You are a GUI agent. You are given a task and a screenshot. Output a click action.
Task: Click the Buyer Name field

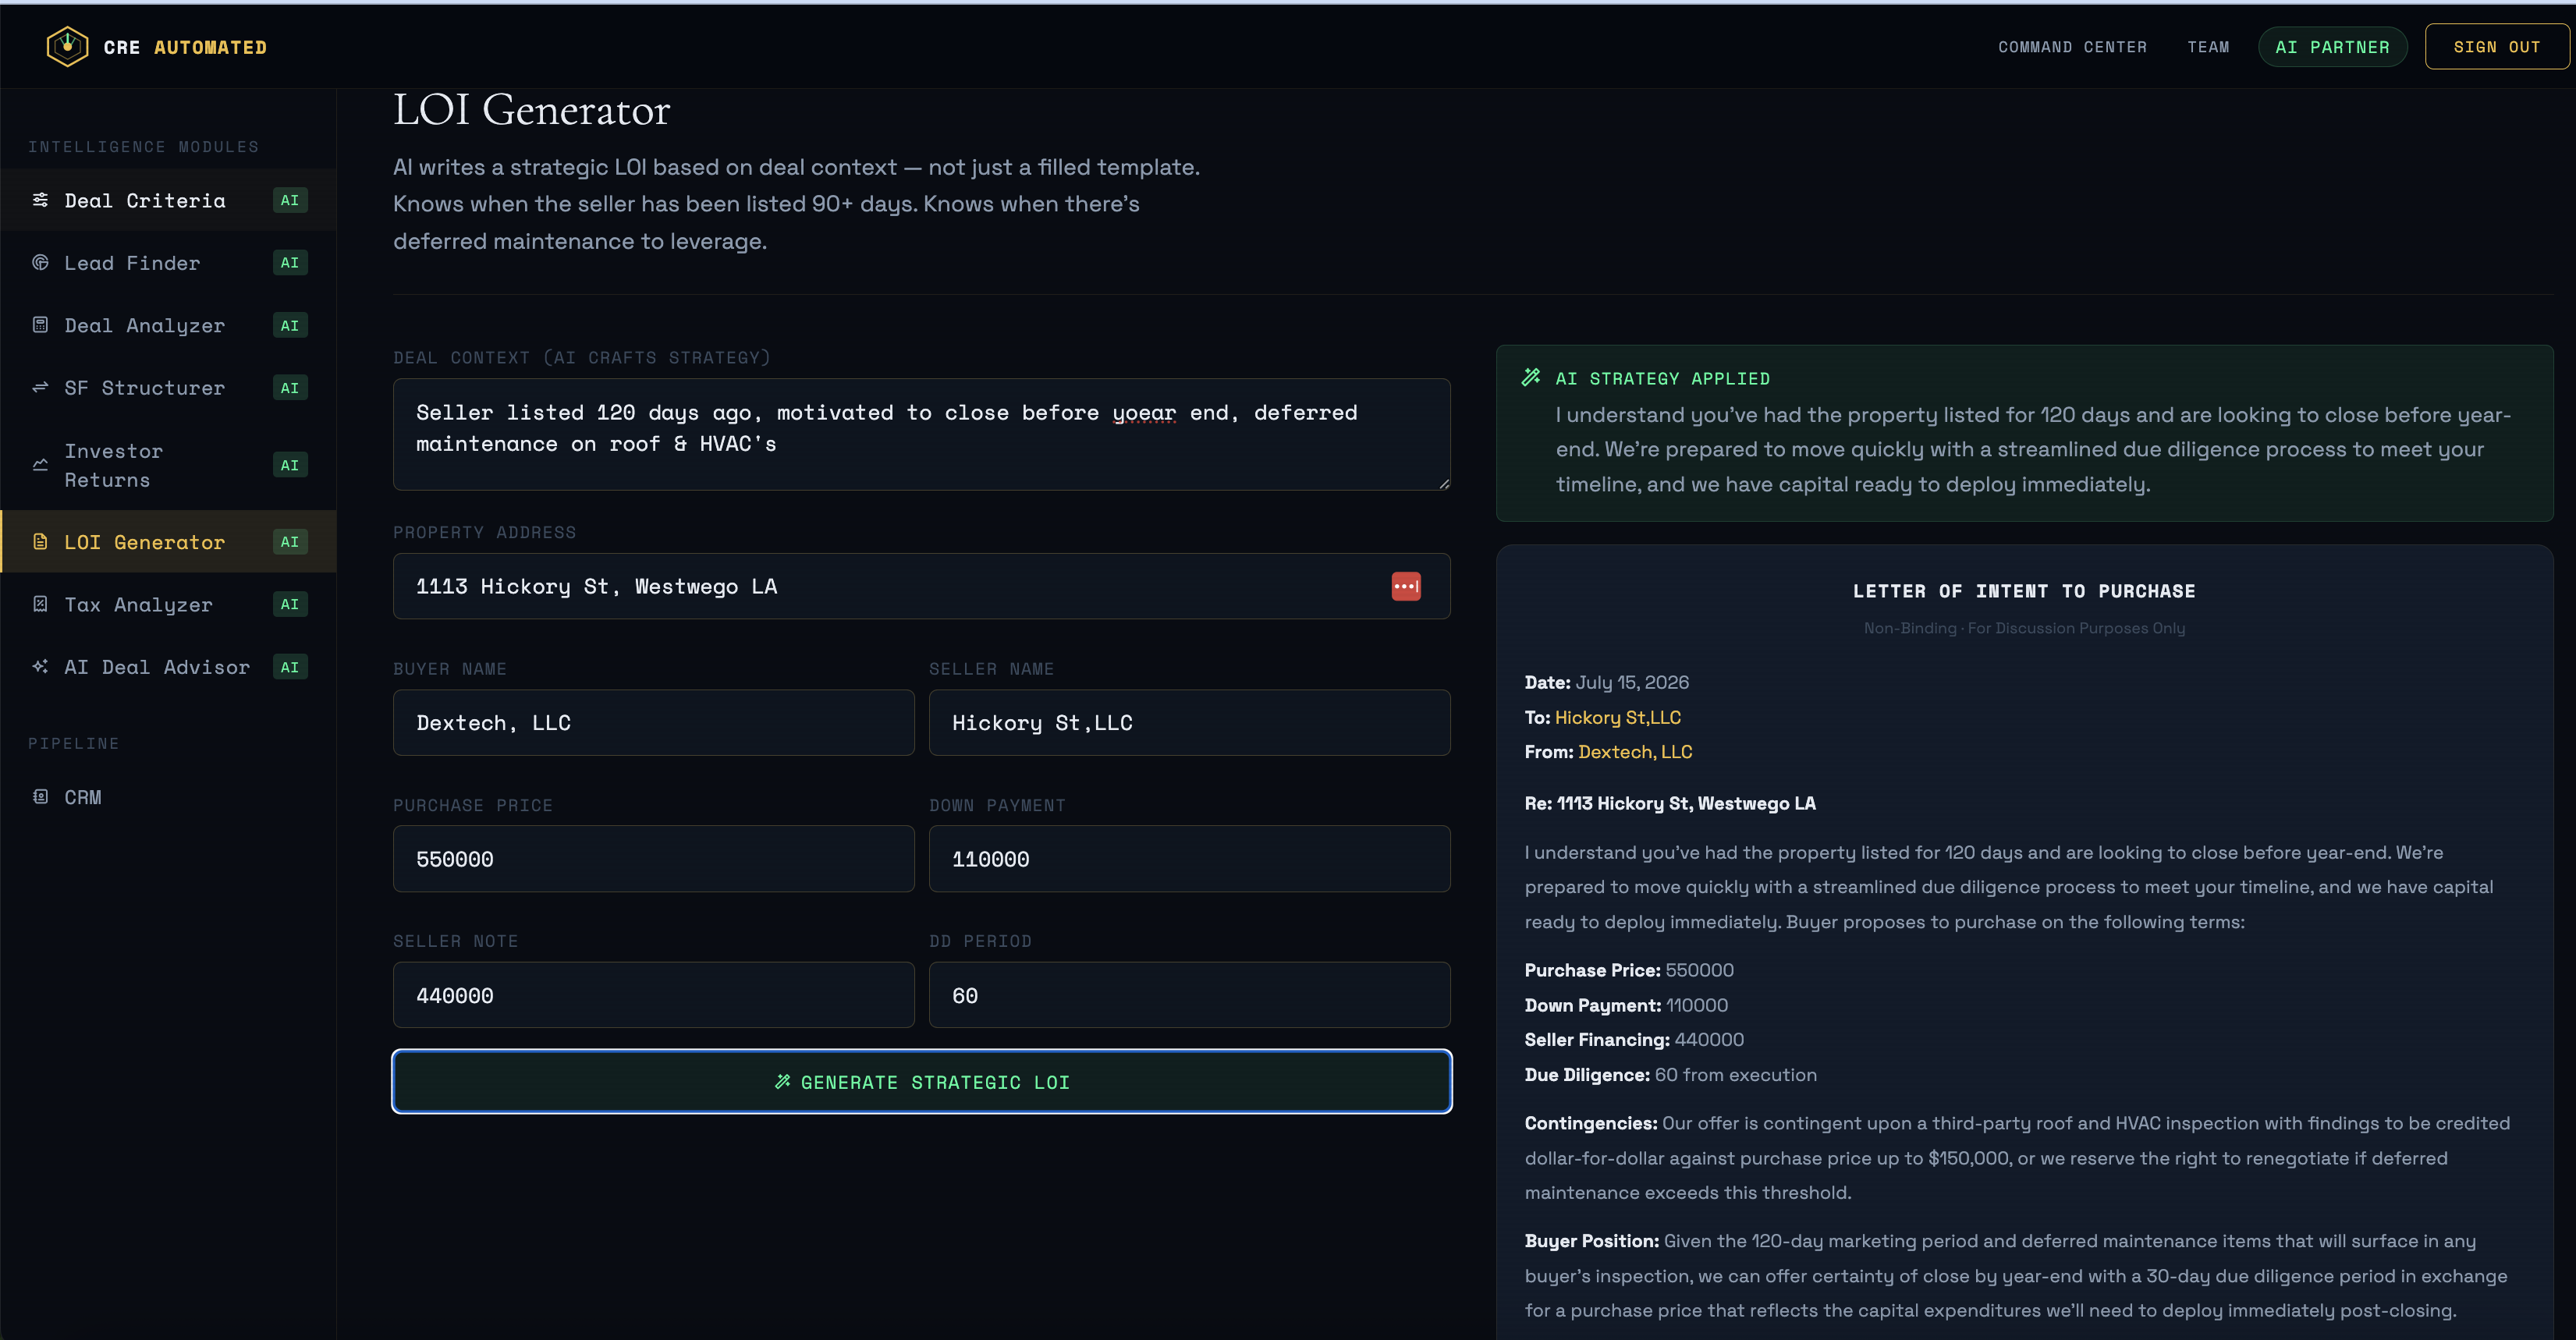point(653,722)
